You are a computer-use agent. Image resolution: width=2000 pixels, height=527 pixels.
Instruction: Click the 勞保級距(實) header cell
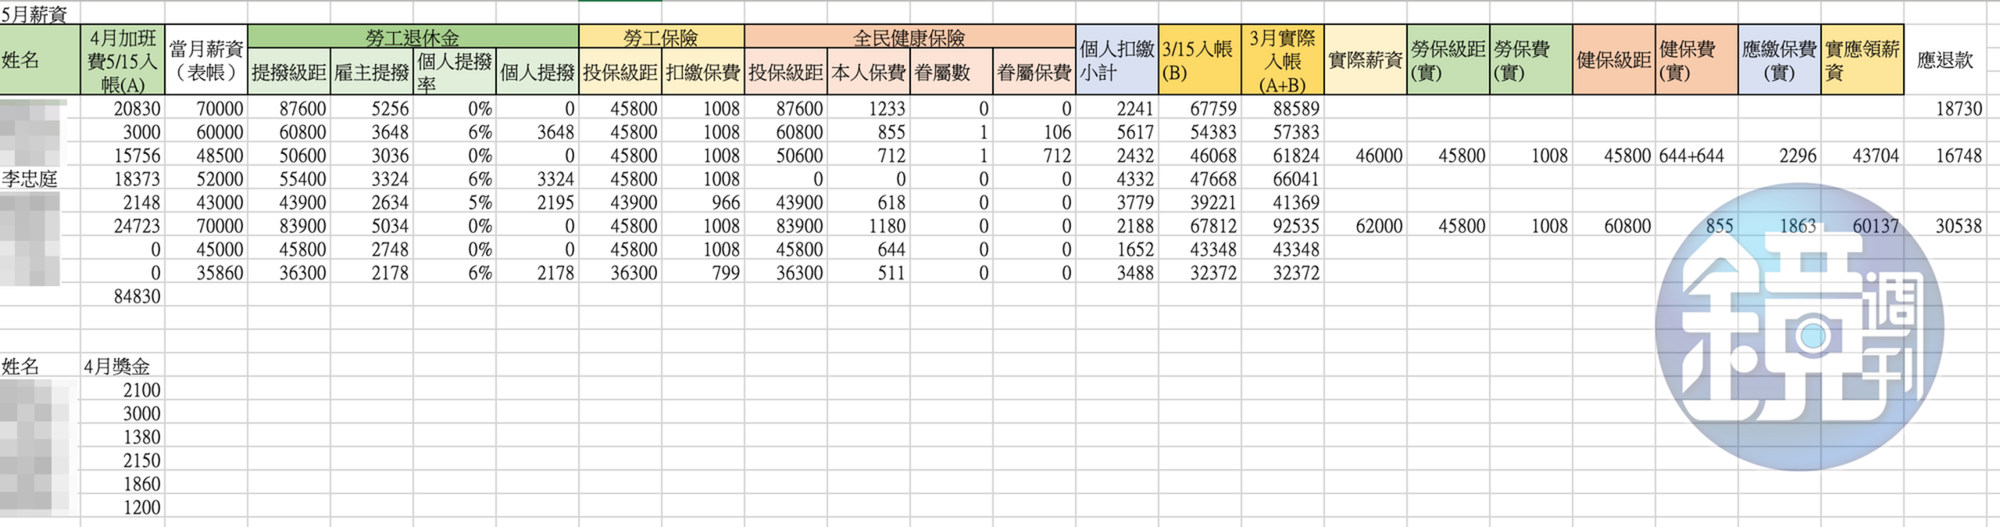pyautogui.click(x=1447, y=60)
